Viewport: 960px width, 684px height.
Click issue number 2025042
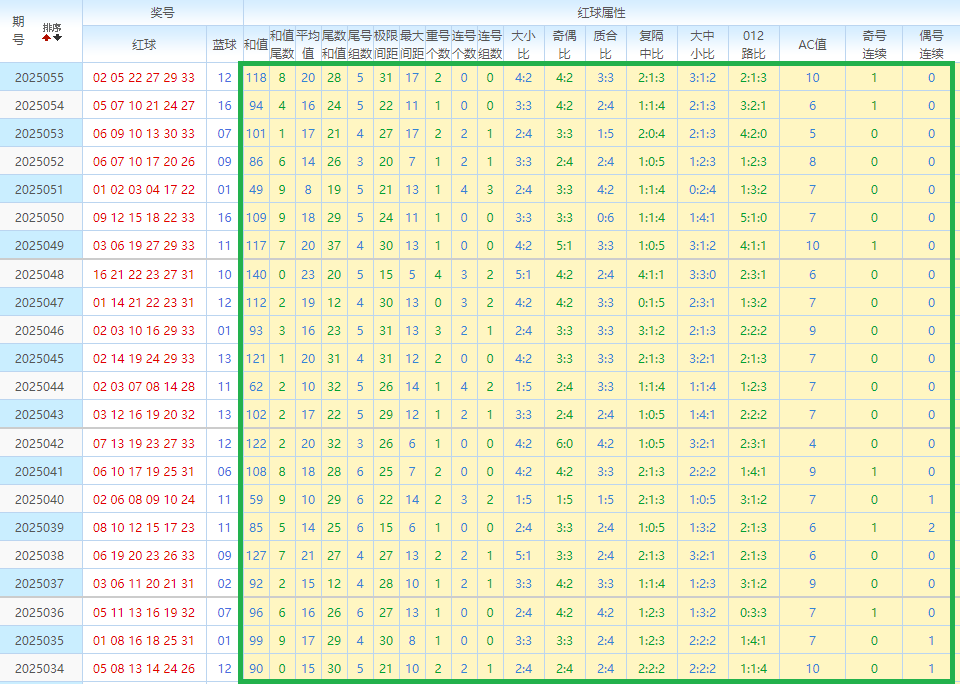tap(39, 443)
